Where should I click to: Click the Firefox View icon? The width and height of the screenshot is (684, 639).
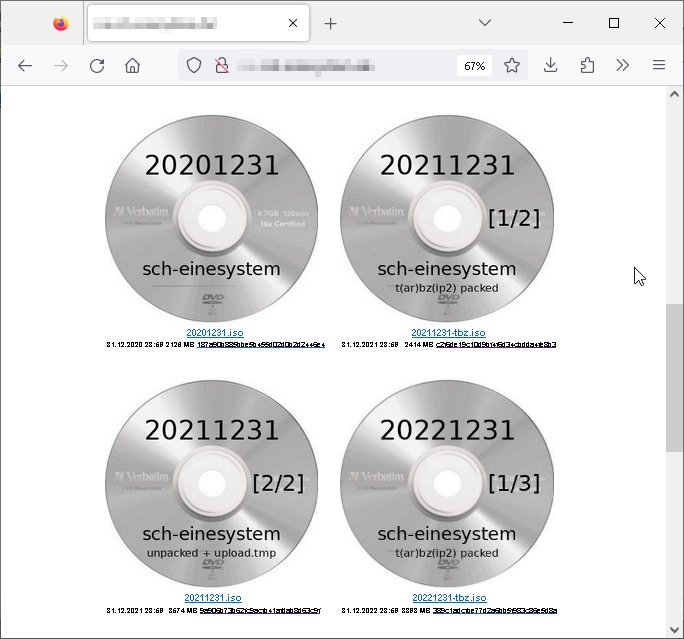(x=61, y=23)
